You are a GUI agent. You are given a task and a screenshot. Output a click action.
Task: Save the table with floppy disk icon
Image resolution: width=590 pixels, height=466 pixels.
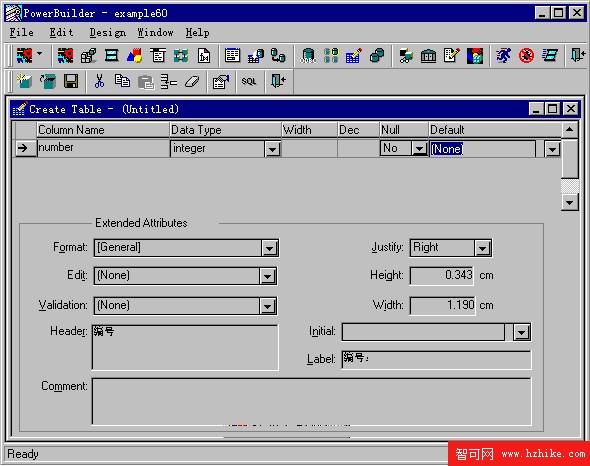[71, 81]
